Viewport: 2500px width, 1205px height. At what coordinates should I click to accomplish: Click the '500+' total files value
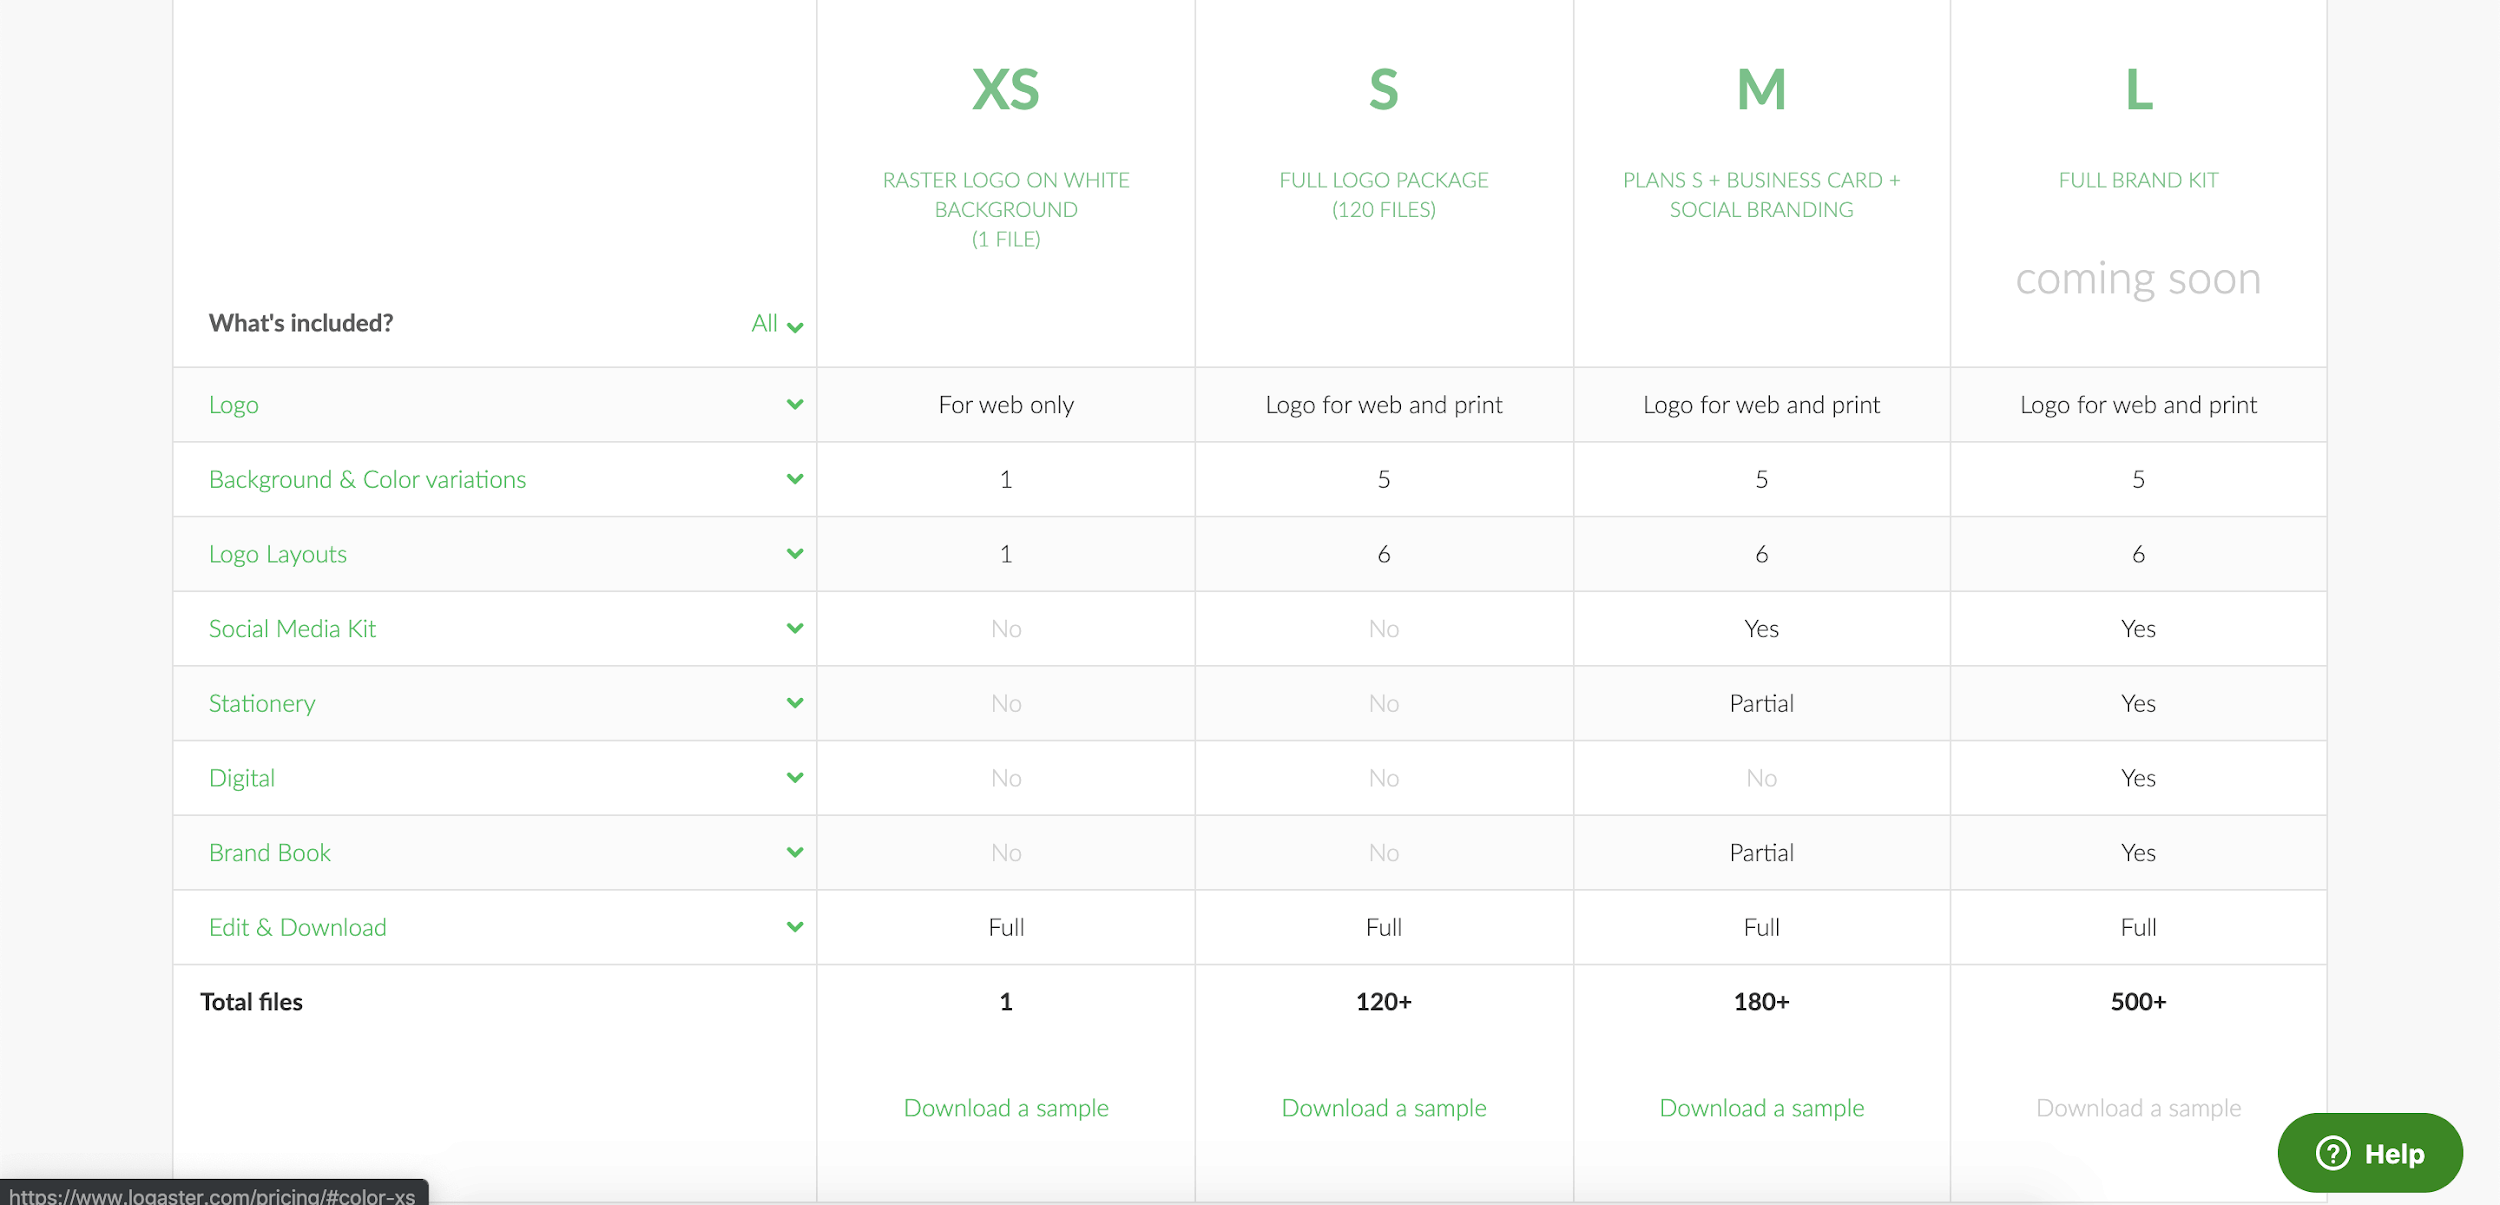(x=2139, y=1002)
